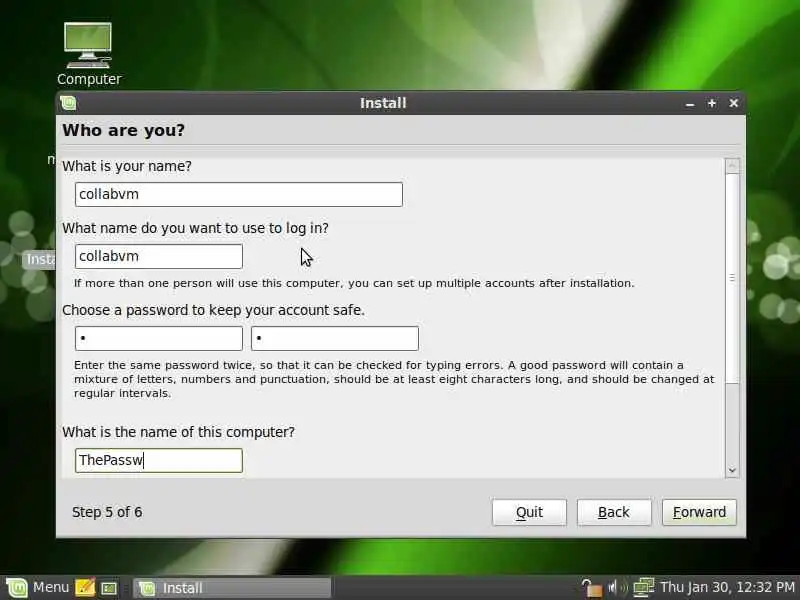Screen dimensions: 800x600
Task: Focus the login name field
Action: [159, 256]
